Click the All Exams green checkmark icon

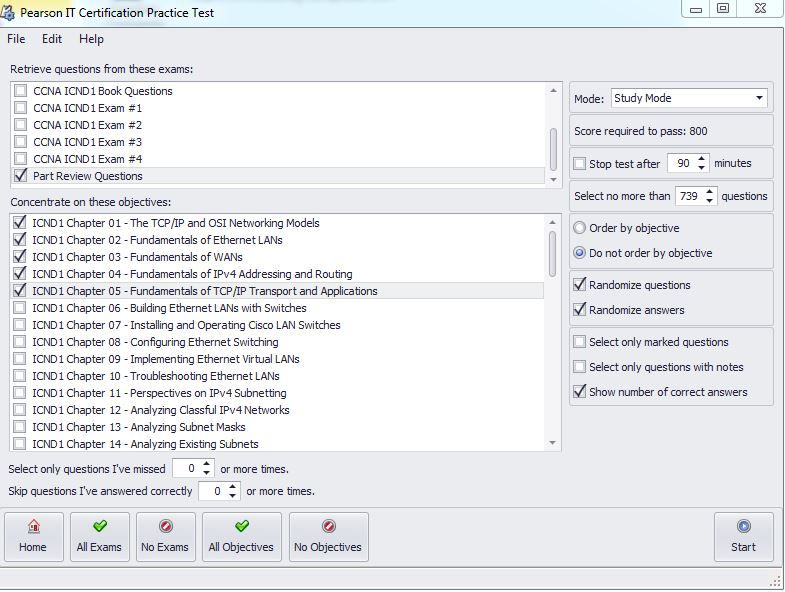(x=100, y=526)
